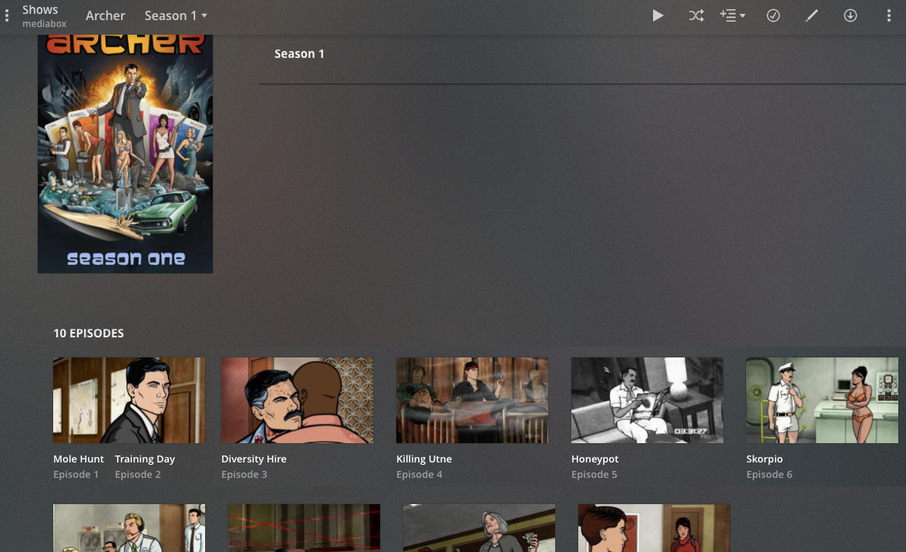Expand the Season 1 dropdown
906x552 pixels.
(x=176, y=16)
